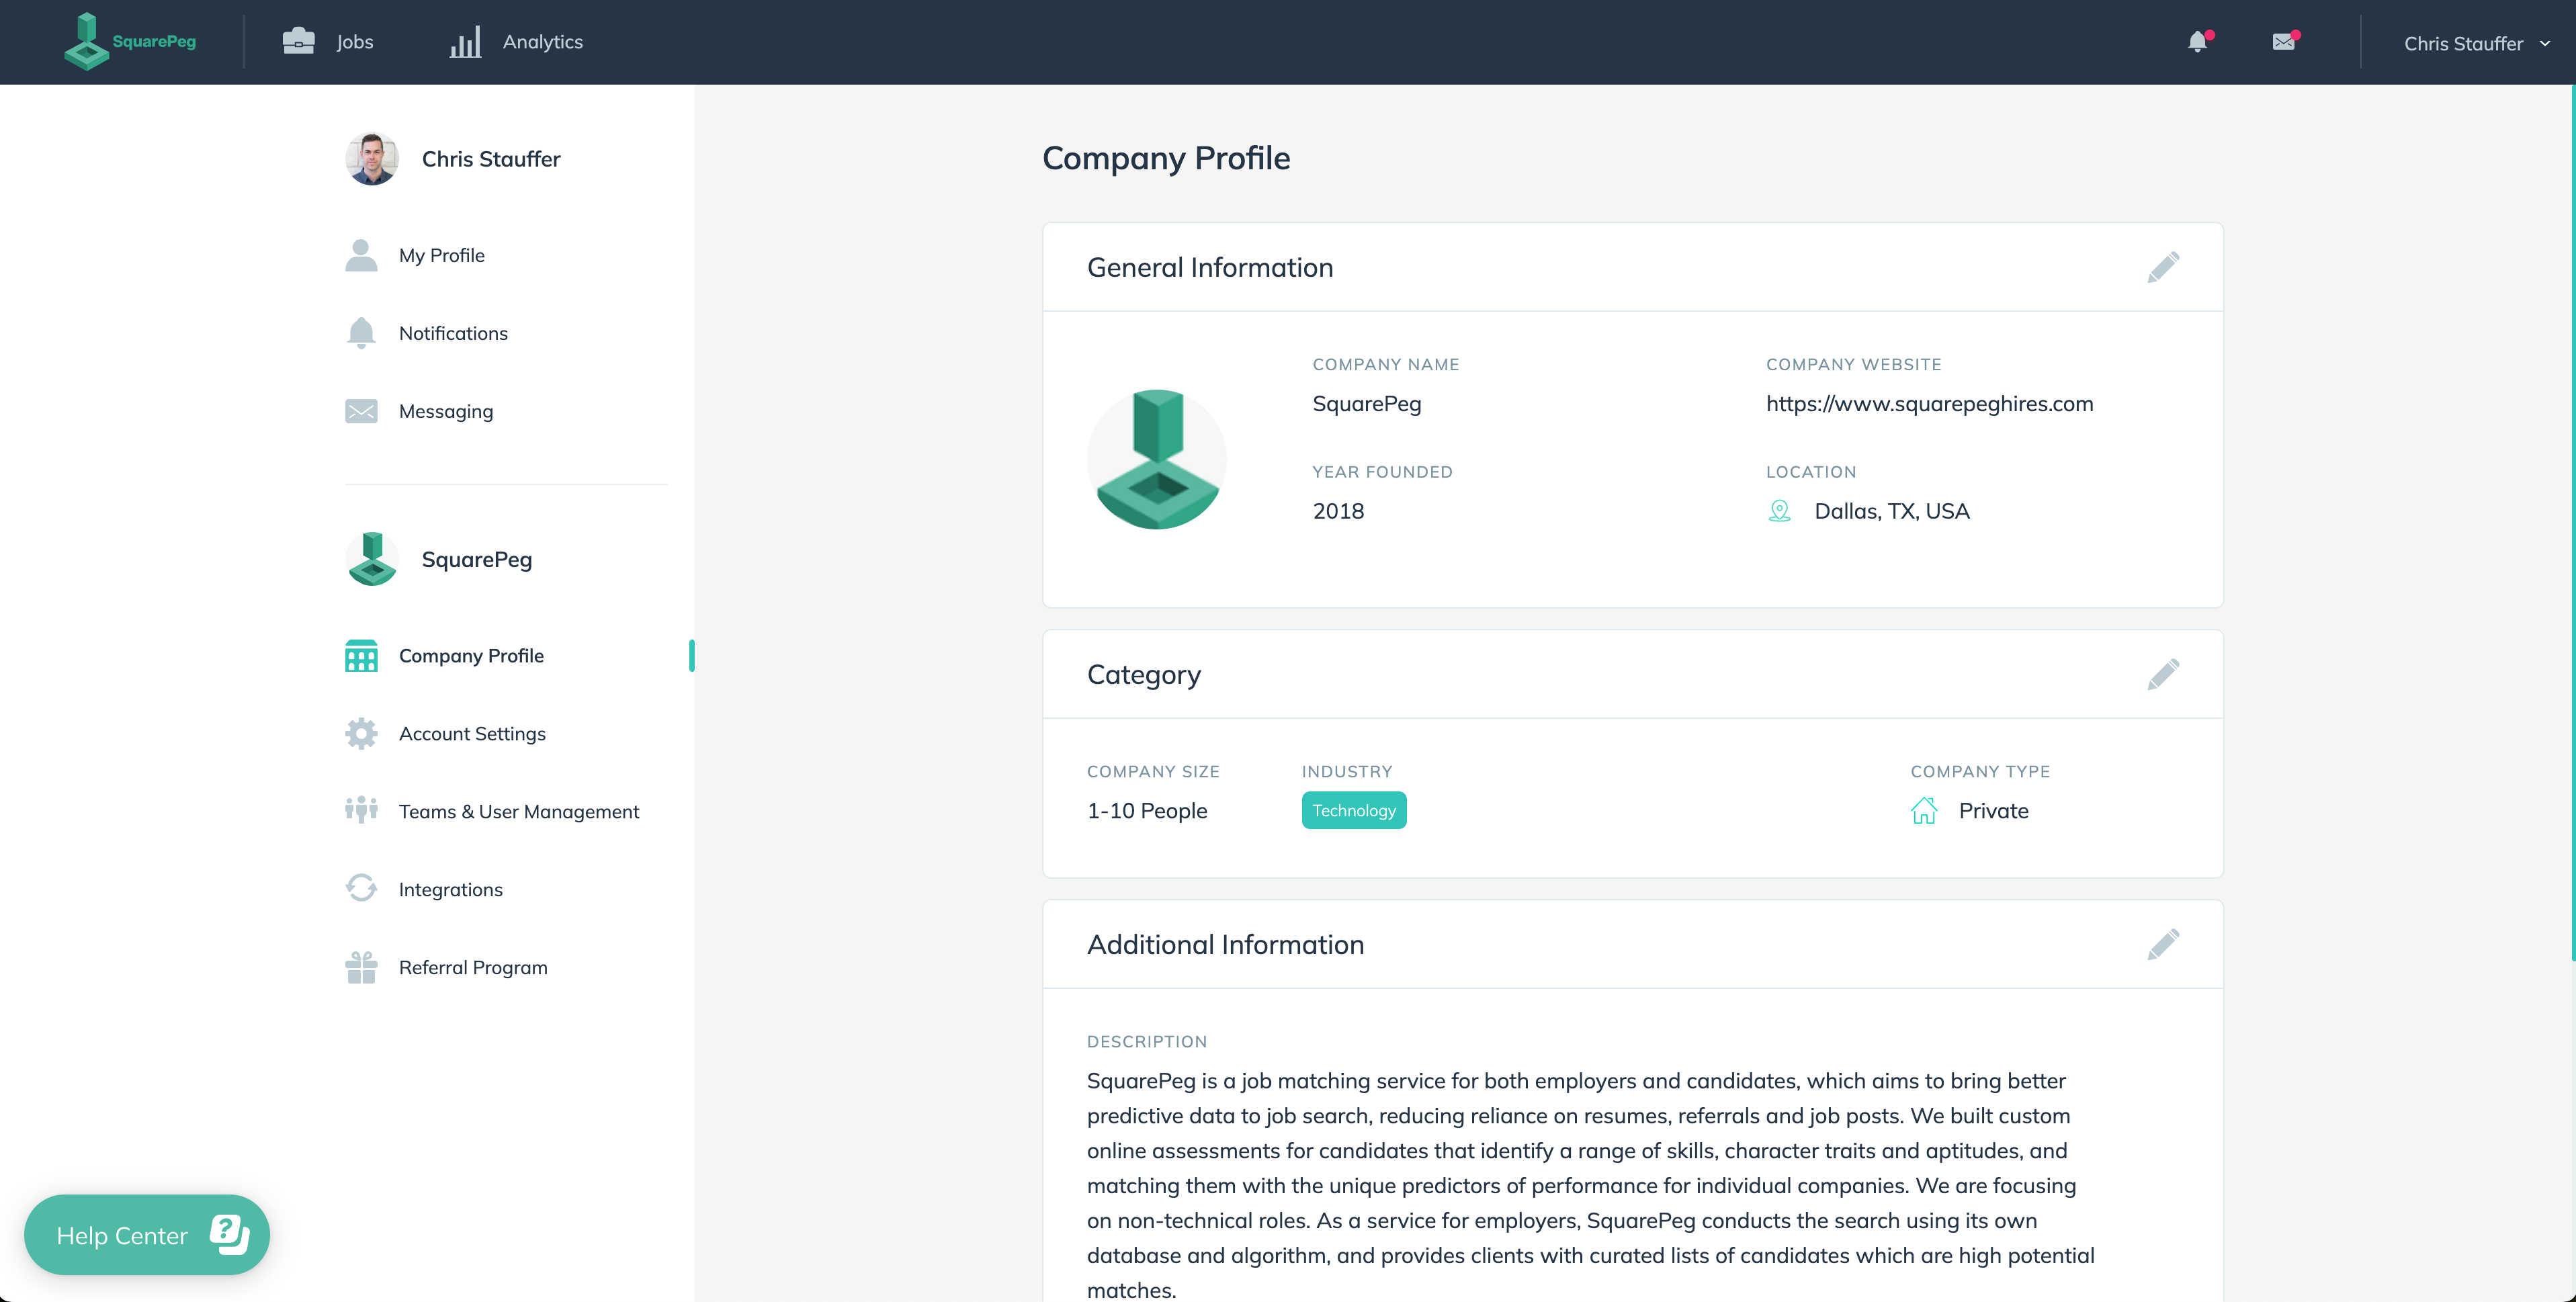Click the company name value SquarePeg
This screenshot has height=1302, width=2576.
click(1367, 404)
